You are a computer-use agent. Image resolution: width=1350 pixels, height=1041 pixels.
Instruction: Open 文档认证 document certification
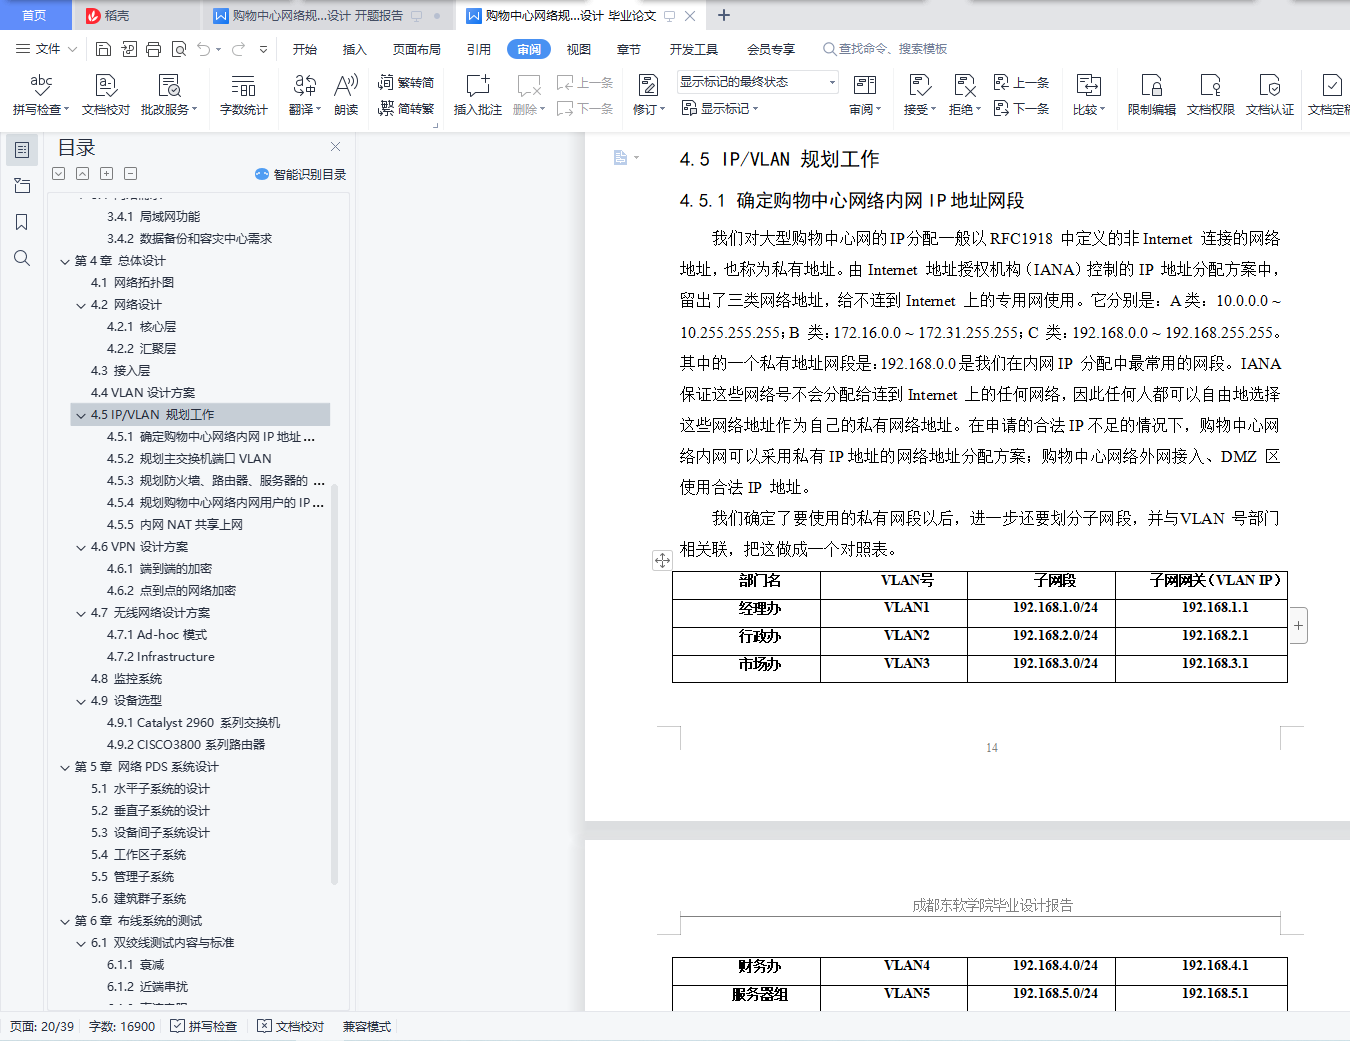(x=1270, y=95)
